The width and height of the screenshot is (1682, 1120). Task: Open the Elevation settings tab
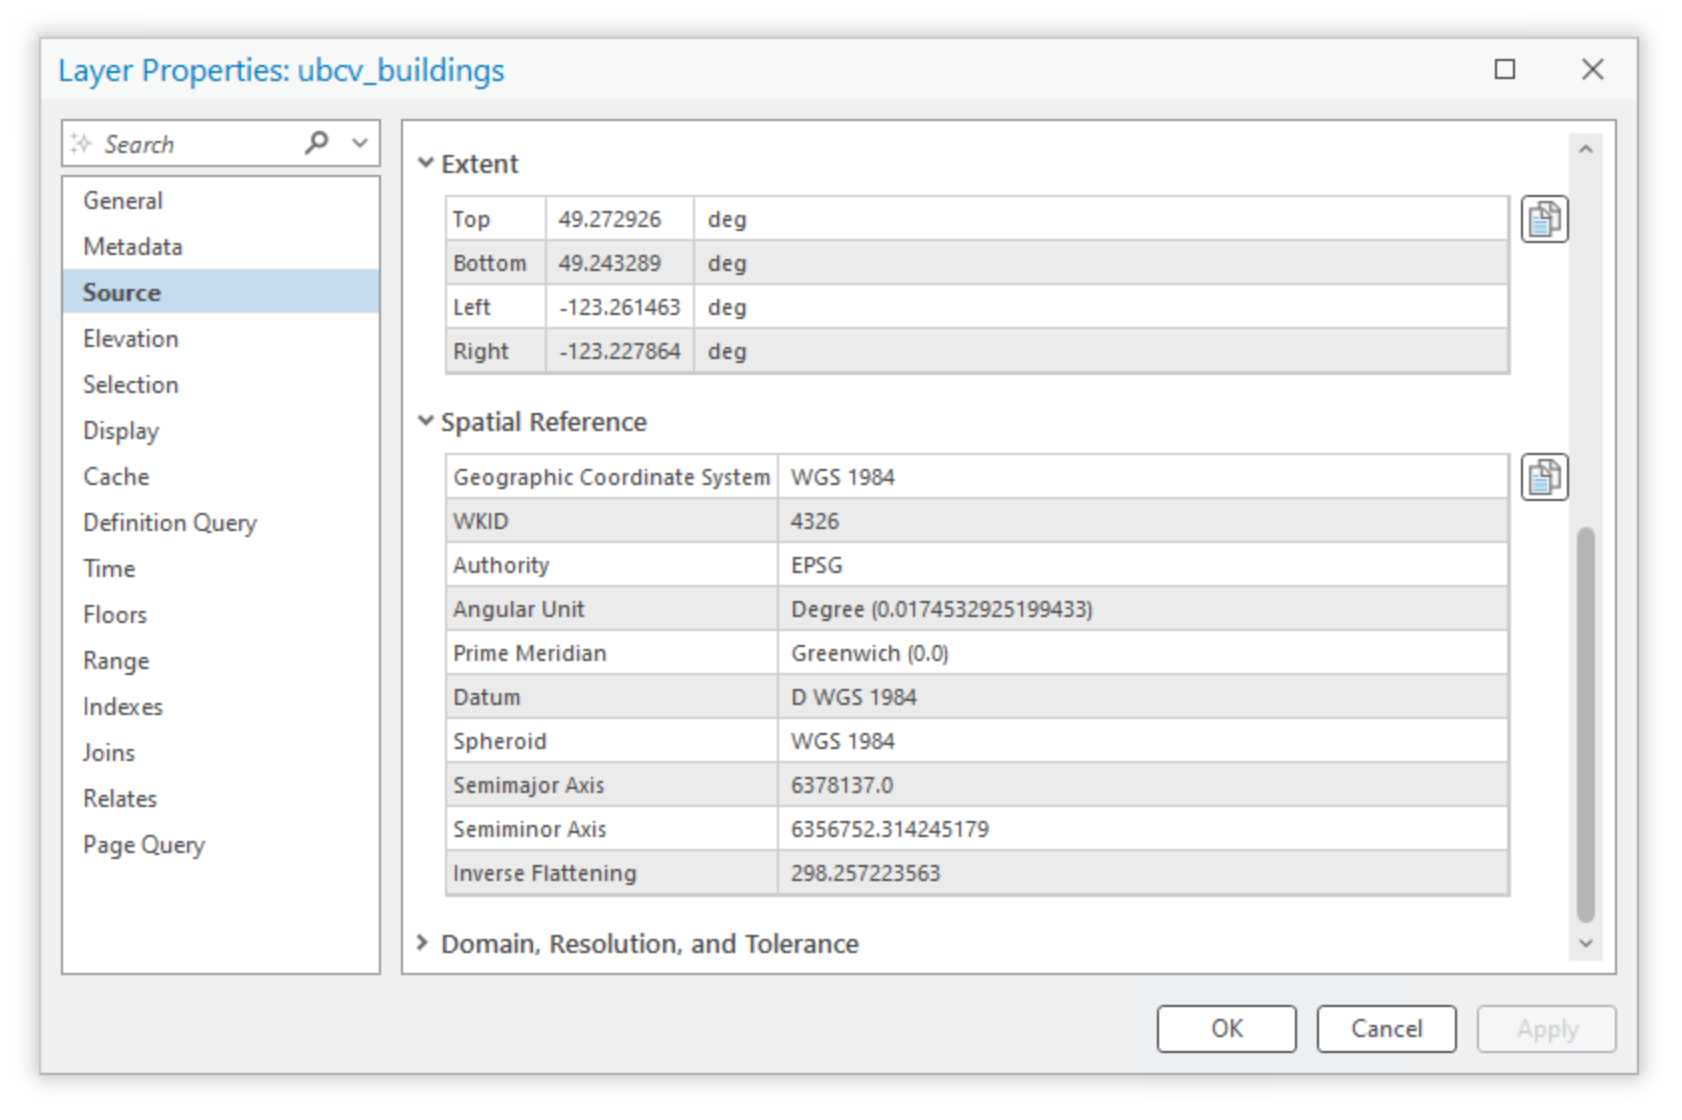pos(131,339)
